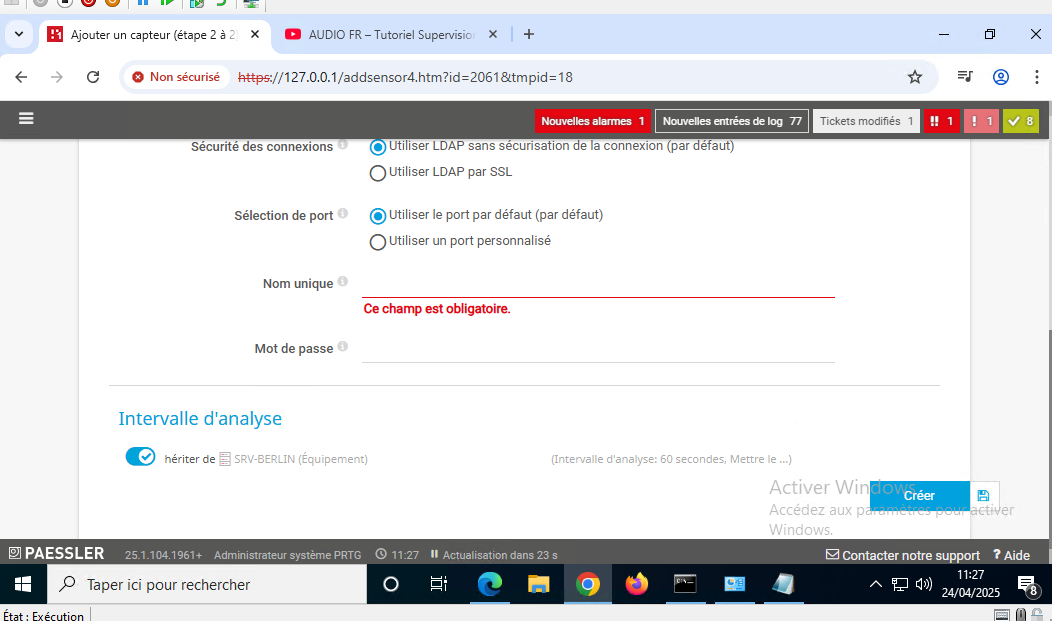1052x621 pixels.
Task: Open a new browser tab
Action: coord(529,34)
